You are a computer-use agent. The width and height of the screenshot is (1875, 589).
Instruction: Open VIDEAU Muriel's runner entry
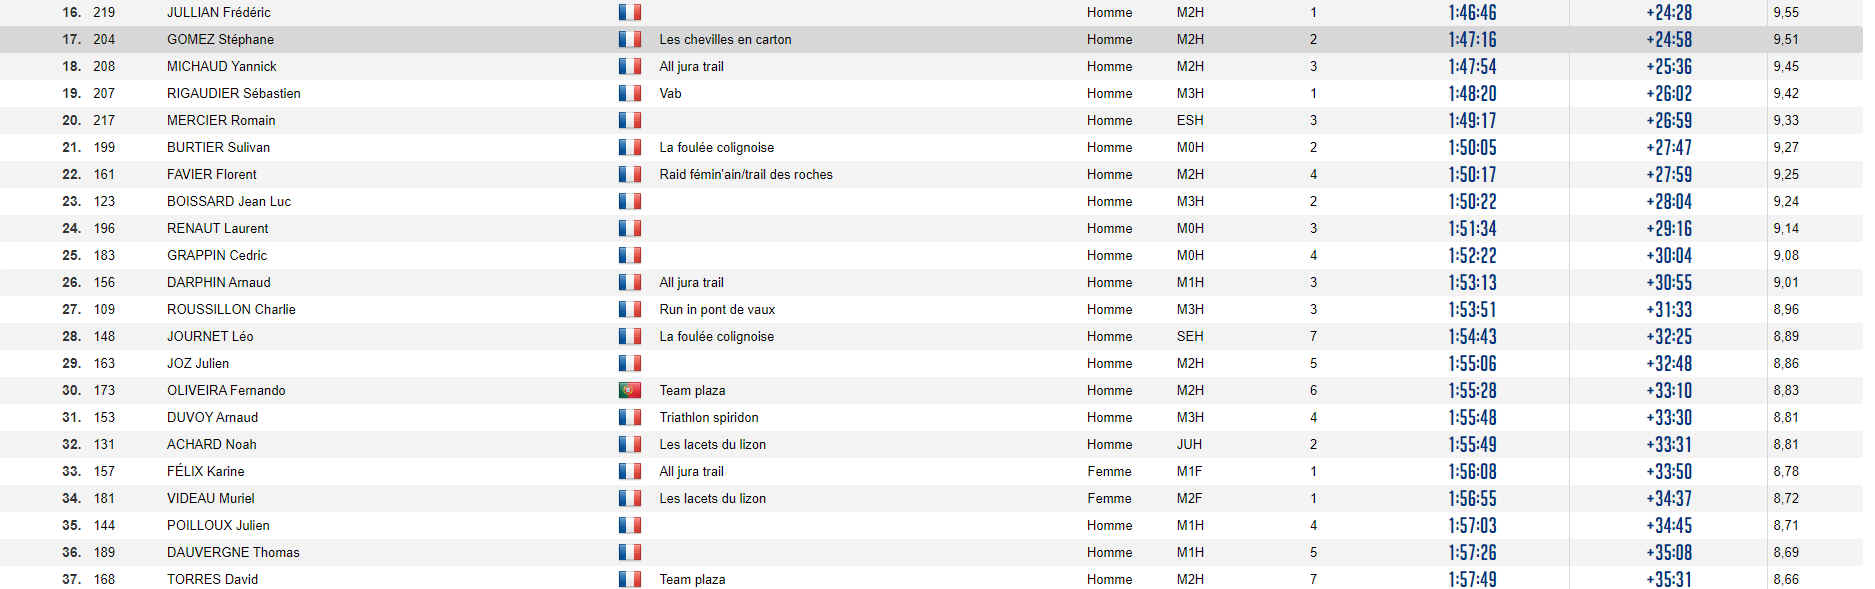tap(210, 498)
